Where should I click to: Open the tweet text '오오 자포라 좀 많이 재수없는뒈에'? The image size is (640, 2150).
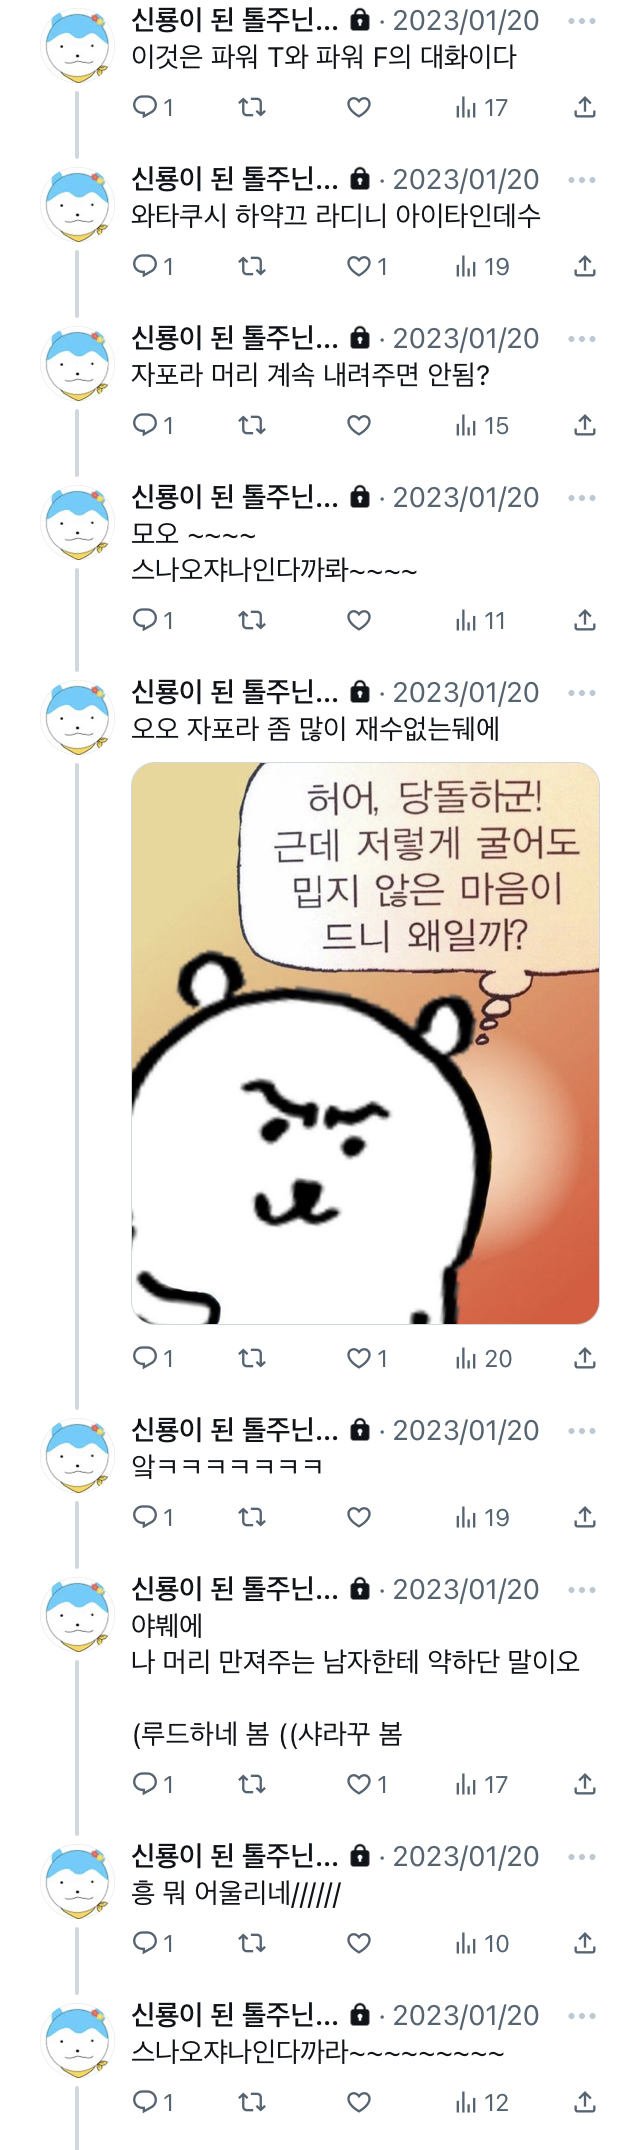[x=315, y=728]
